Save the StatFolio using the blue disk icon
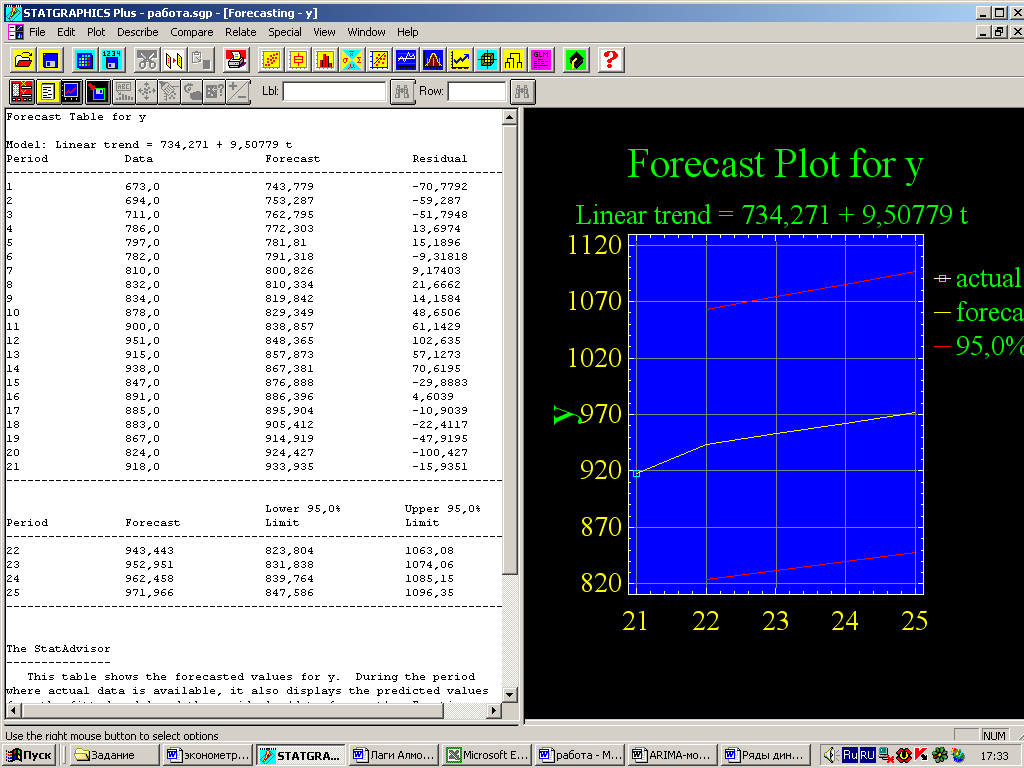Image resolution: width=1024 pixels, height=768 pixels. point(50,60)
